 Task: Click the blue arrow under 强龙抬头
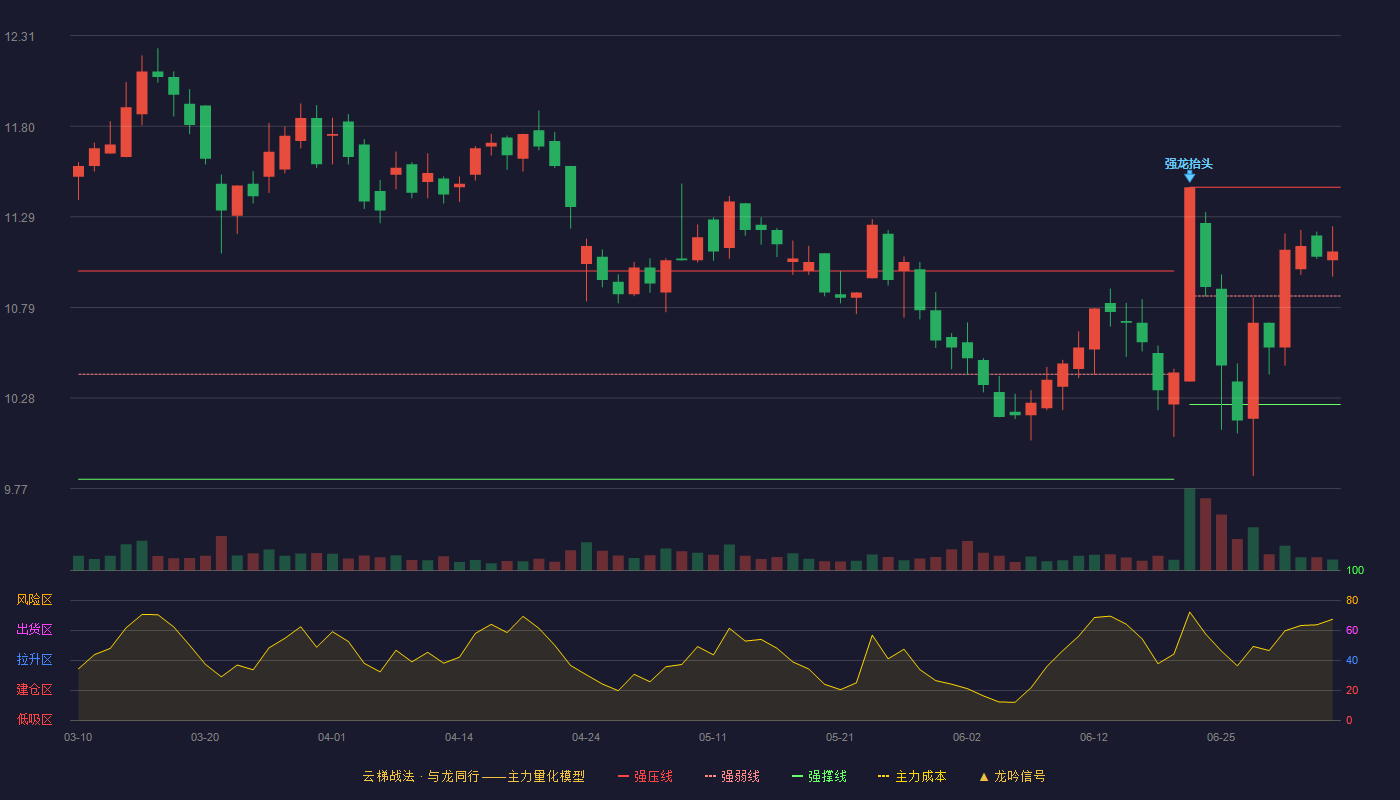pyautogui.click(x=1189, y=177)
